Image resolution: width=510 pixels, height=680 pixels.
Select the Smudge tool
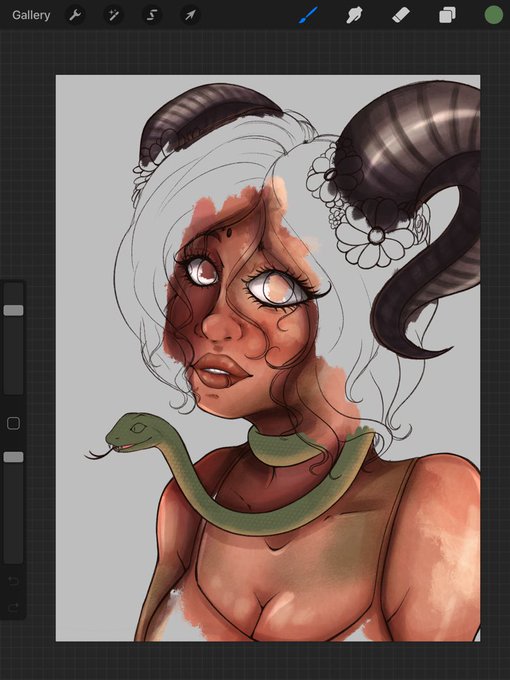click(354, 16)
